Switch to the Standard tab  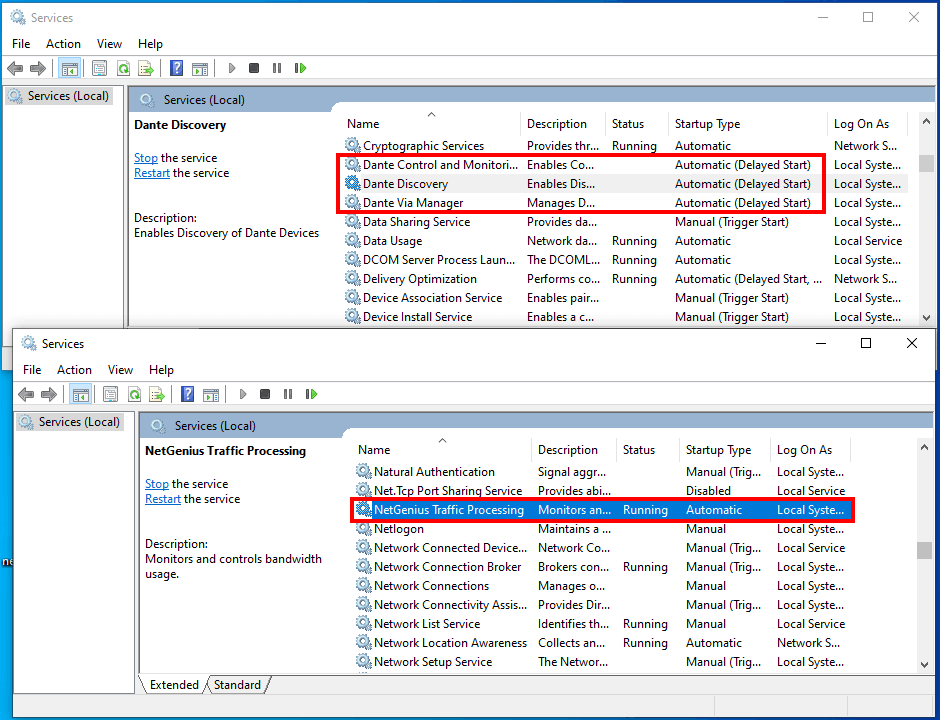click(x=237, y=685)
